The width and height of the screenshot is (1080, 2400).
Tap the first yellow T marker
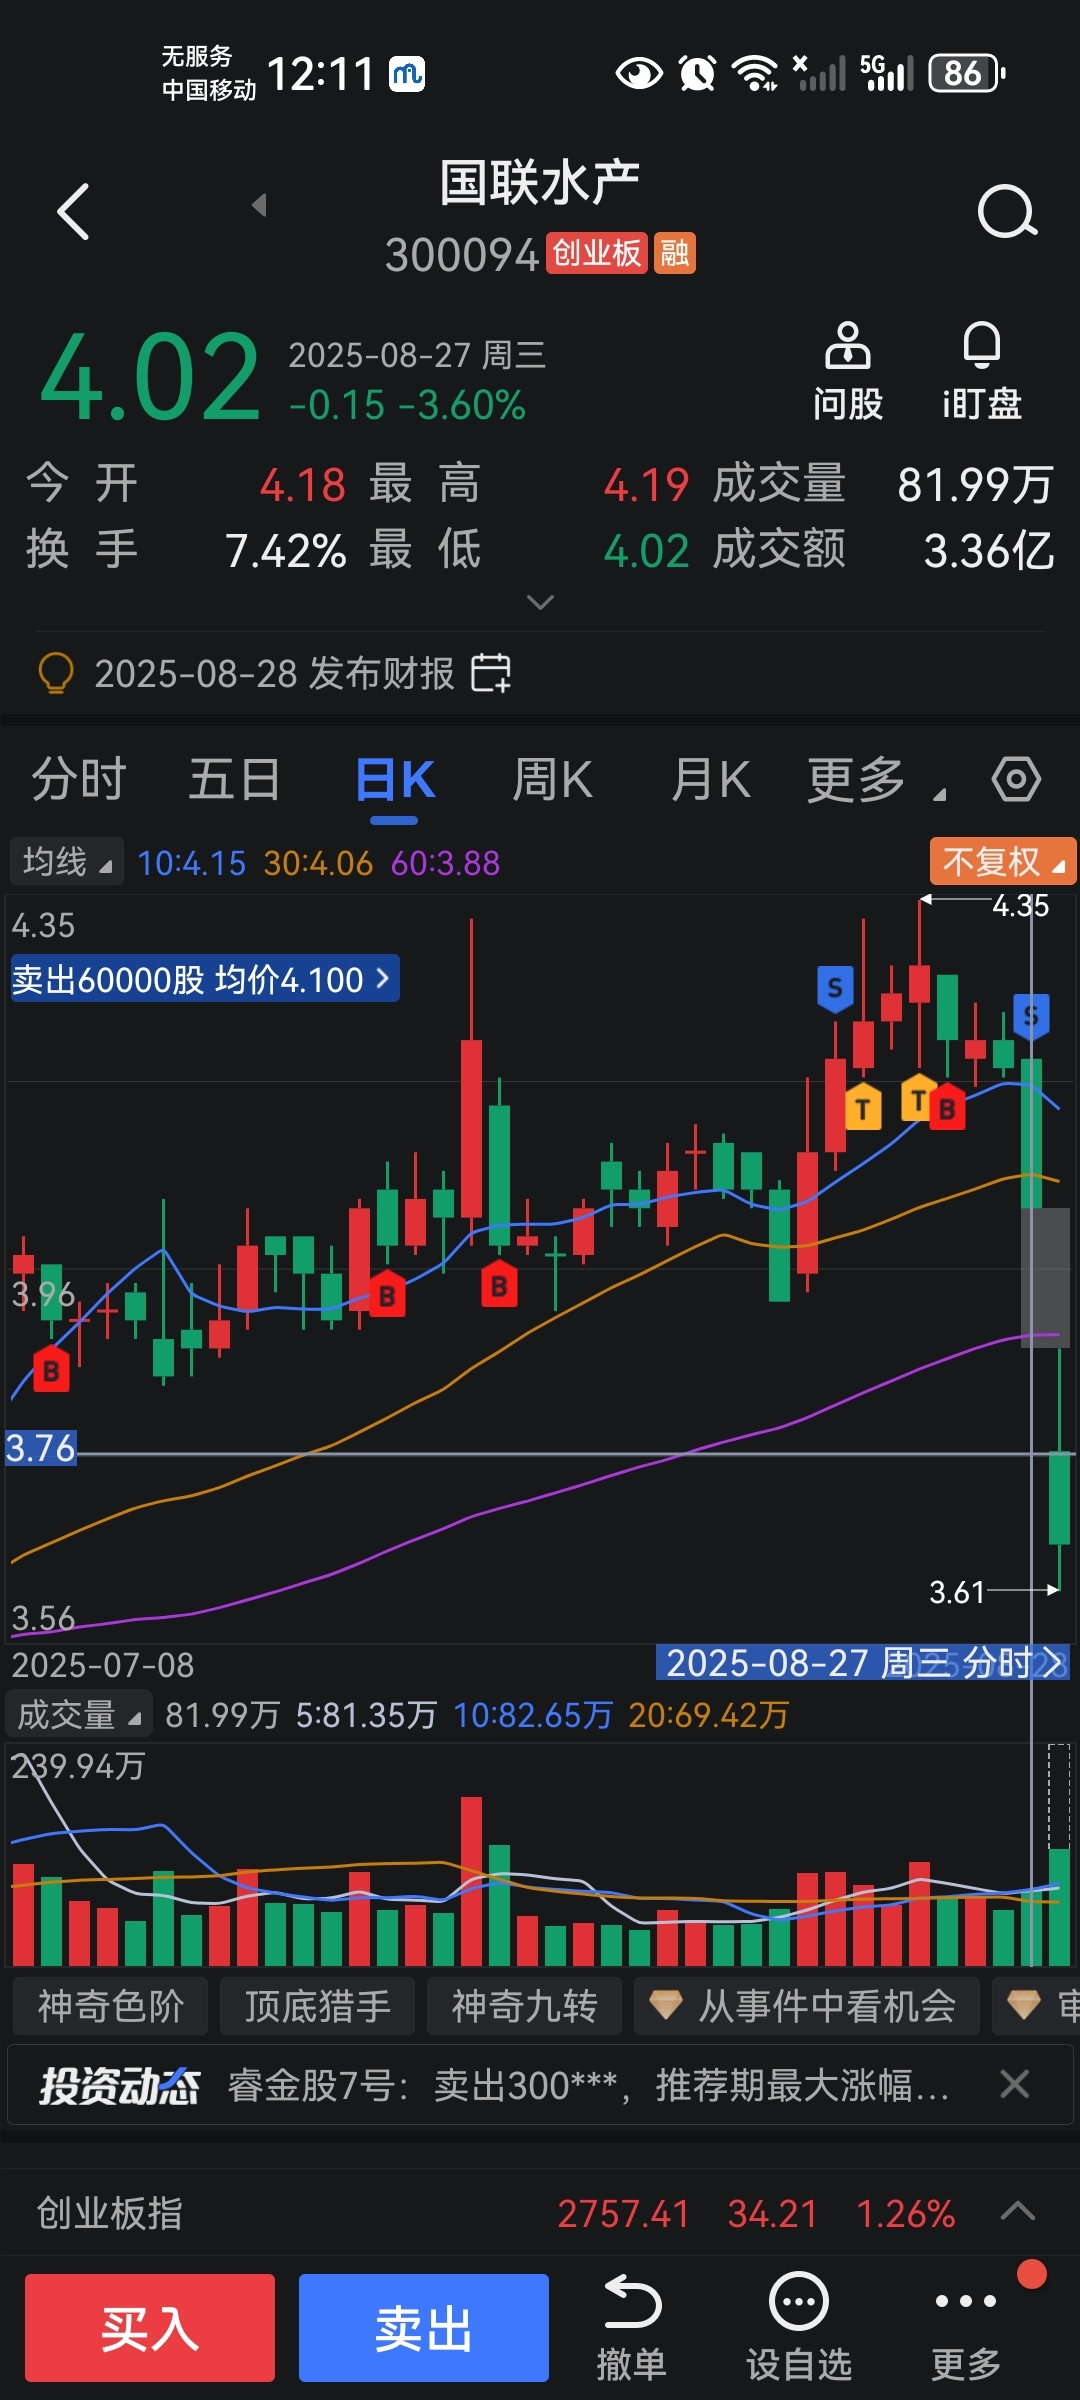tap(863, 1107)
